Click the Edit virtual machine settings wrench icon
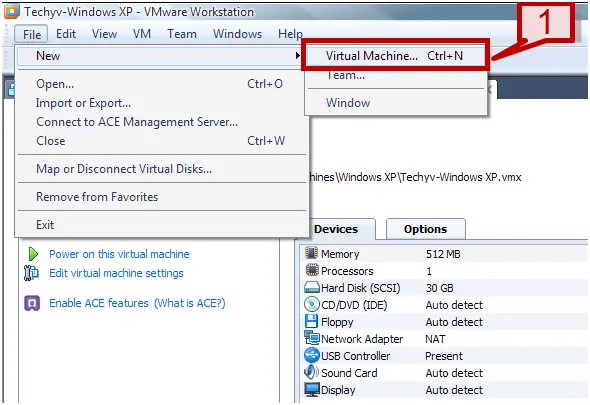The width and height of the screenshot is (590, 405). coord(31,273)
